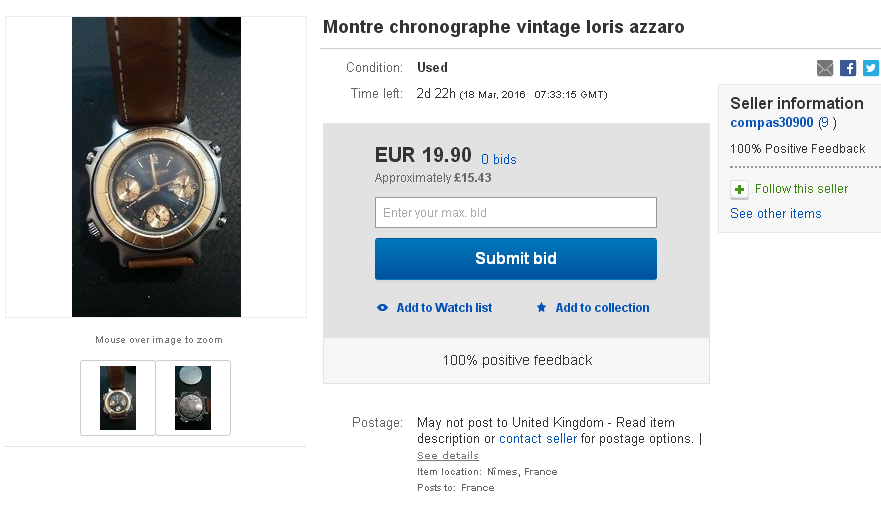Click the green plus follow icon

click(739, 189)
